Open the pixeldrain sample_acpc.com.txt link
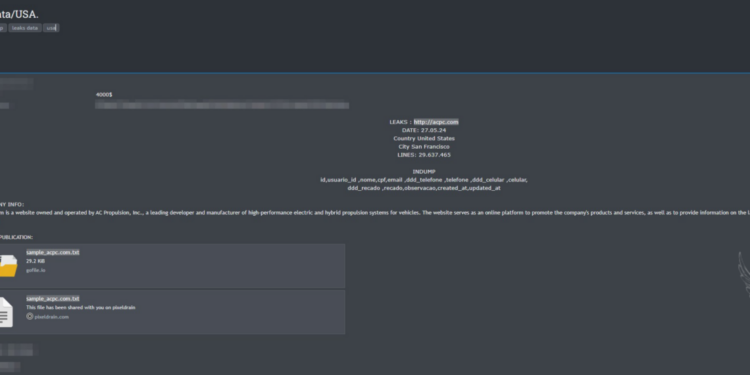Screen dimensions: 750x375 (53, 299)
